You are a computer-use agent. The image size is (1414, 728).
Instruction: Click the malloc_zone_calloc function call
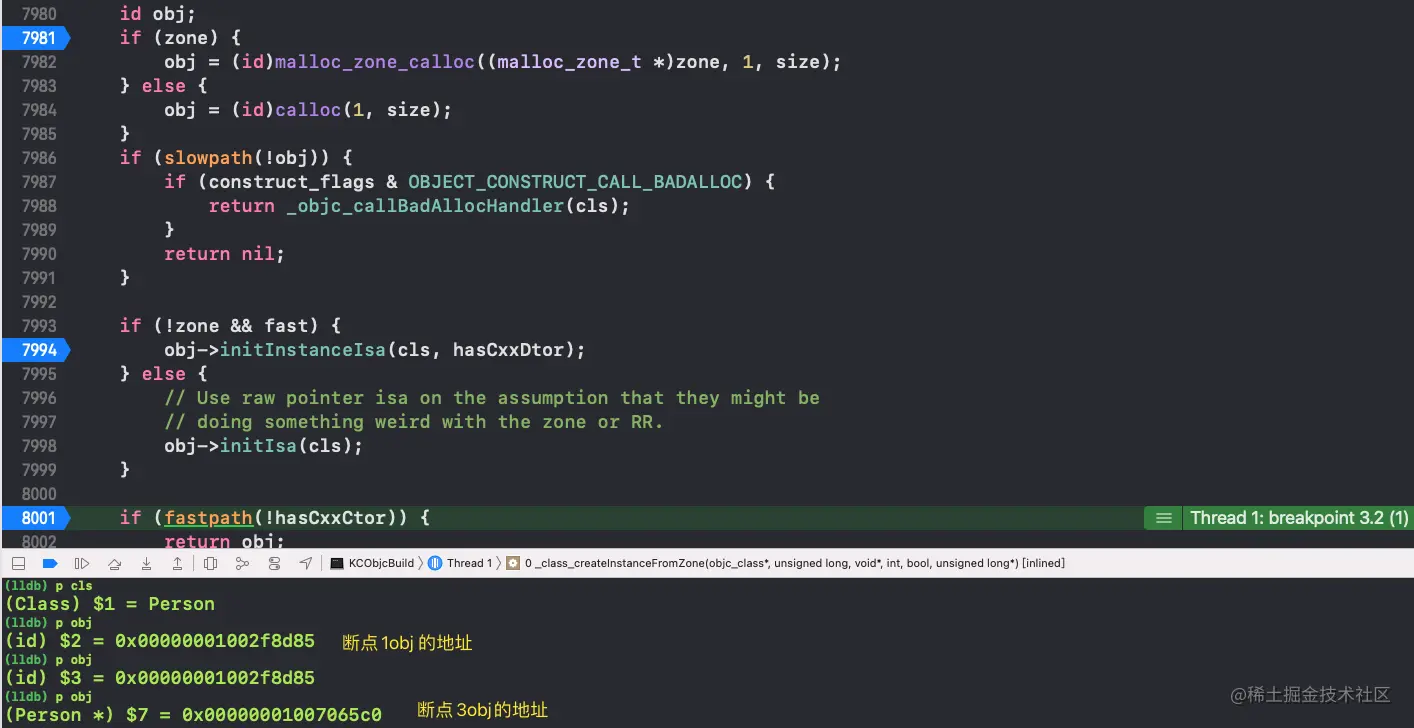click(x=374, y=62)
